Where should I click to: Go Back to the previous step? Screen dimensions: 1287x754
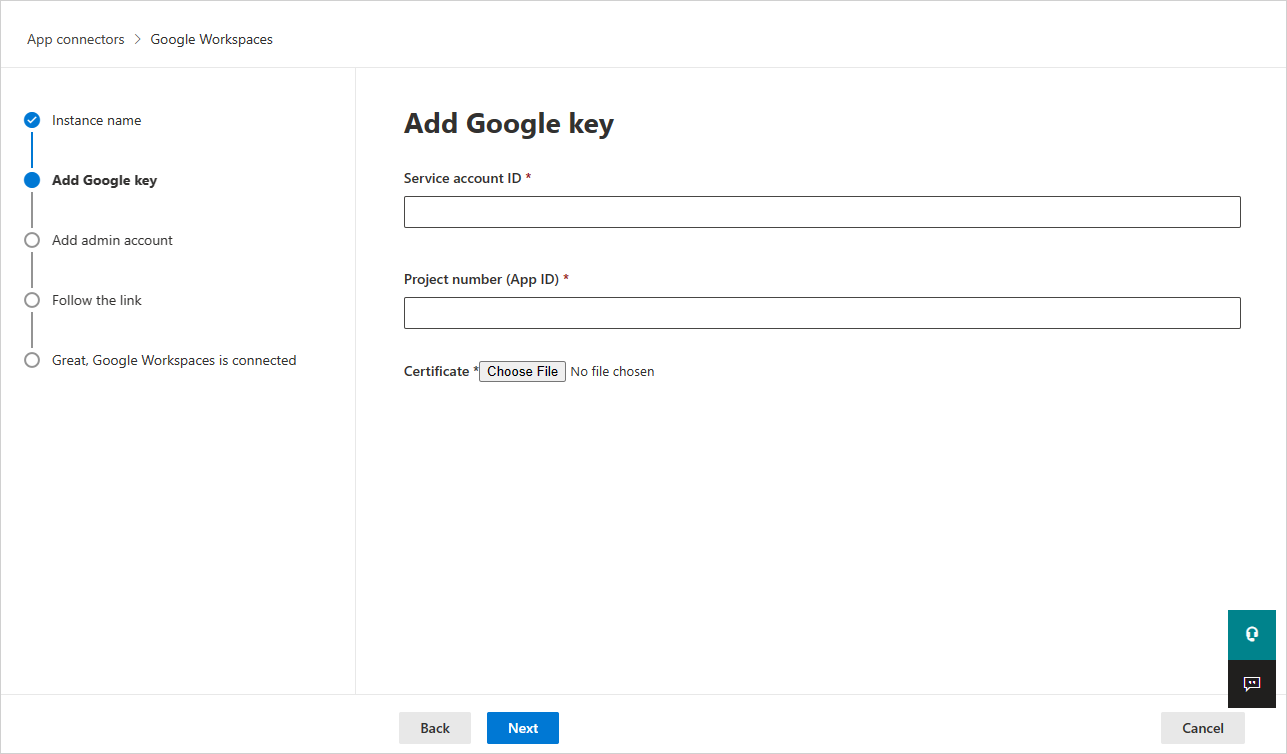pyautogui.click(x=435, y=728)
